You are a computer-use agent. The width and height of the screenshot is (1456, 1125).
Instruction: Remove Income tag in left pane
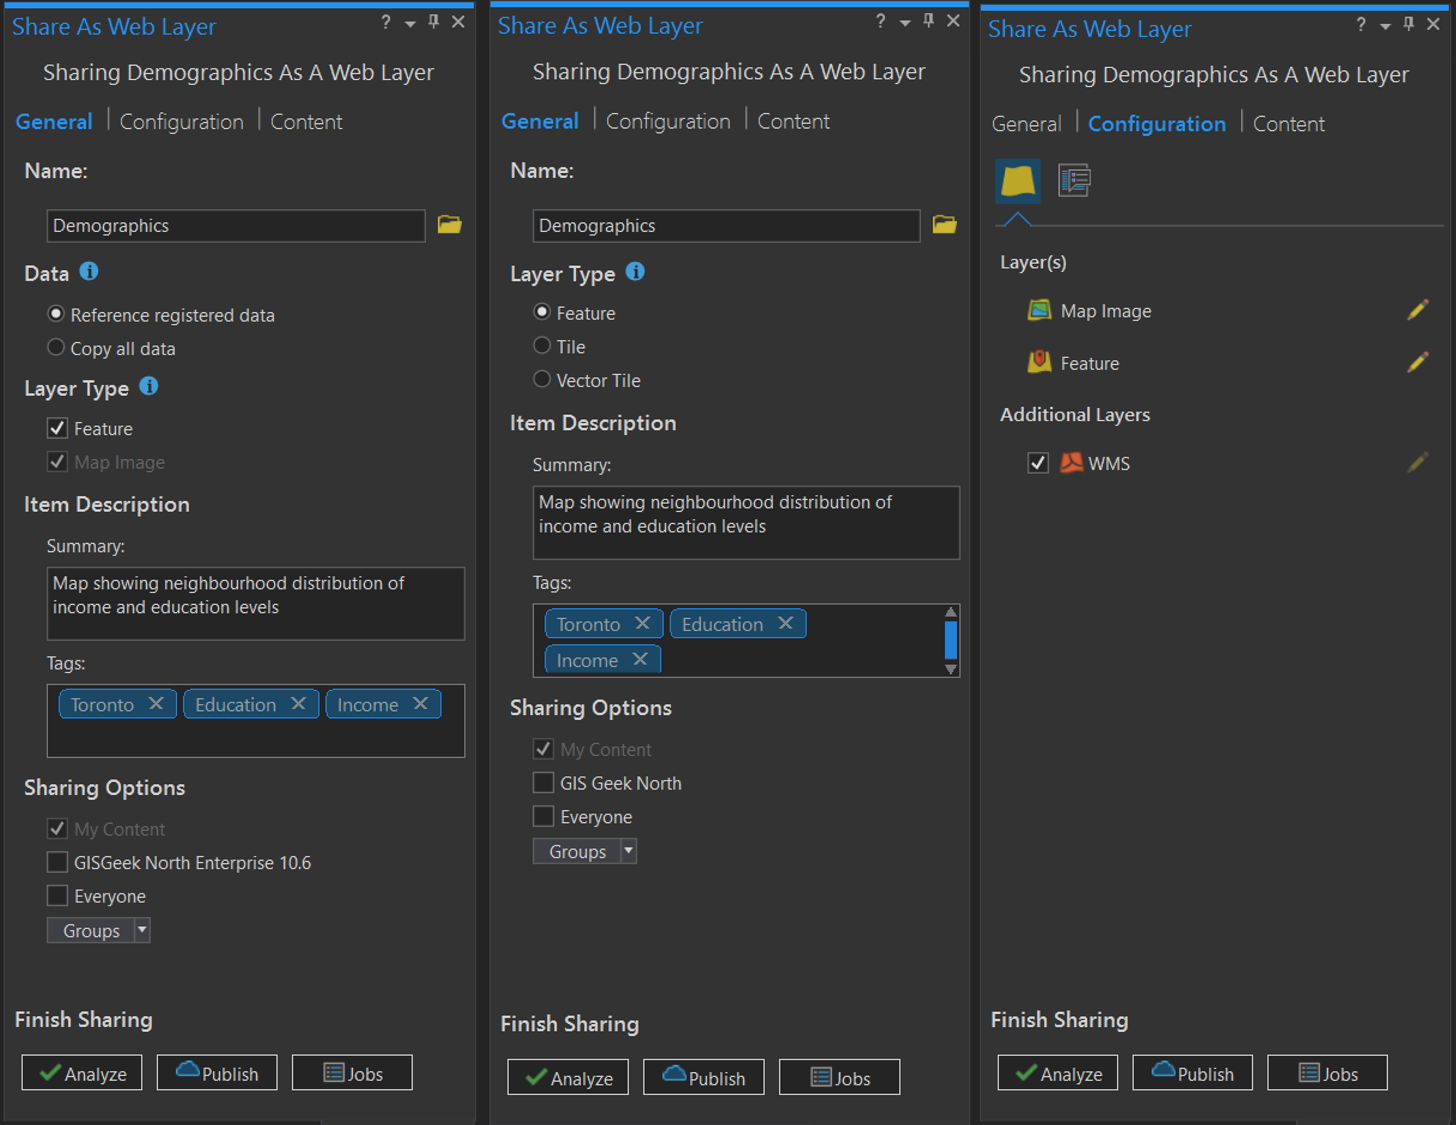point(421,704)
